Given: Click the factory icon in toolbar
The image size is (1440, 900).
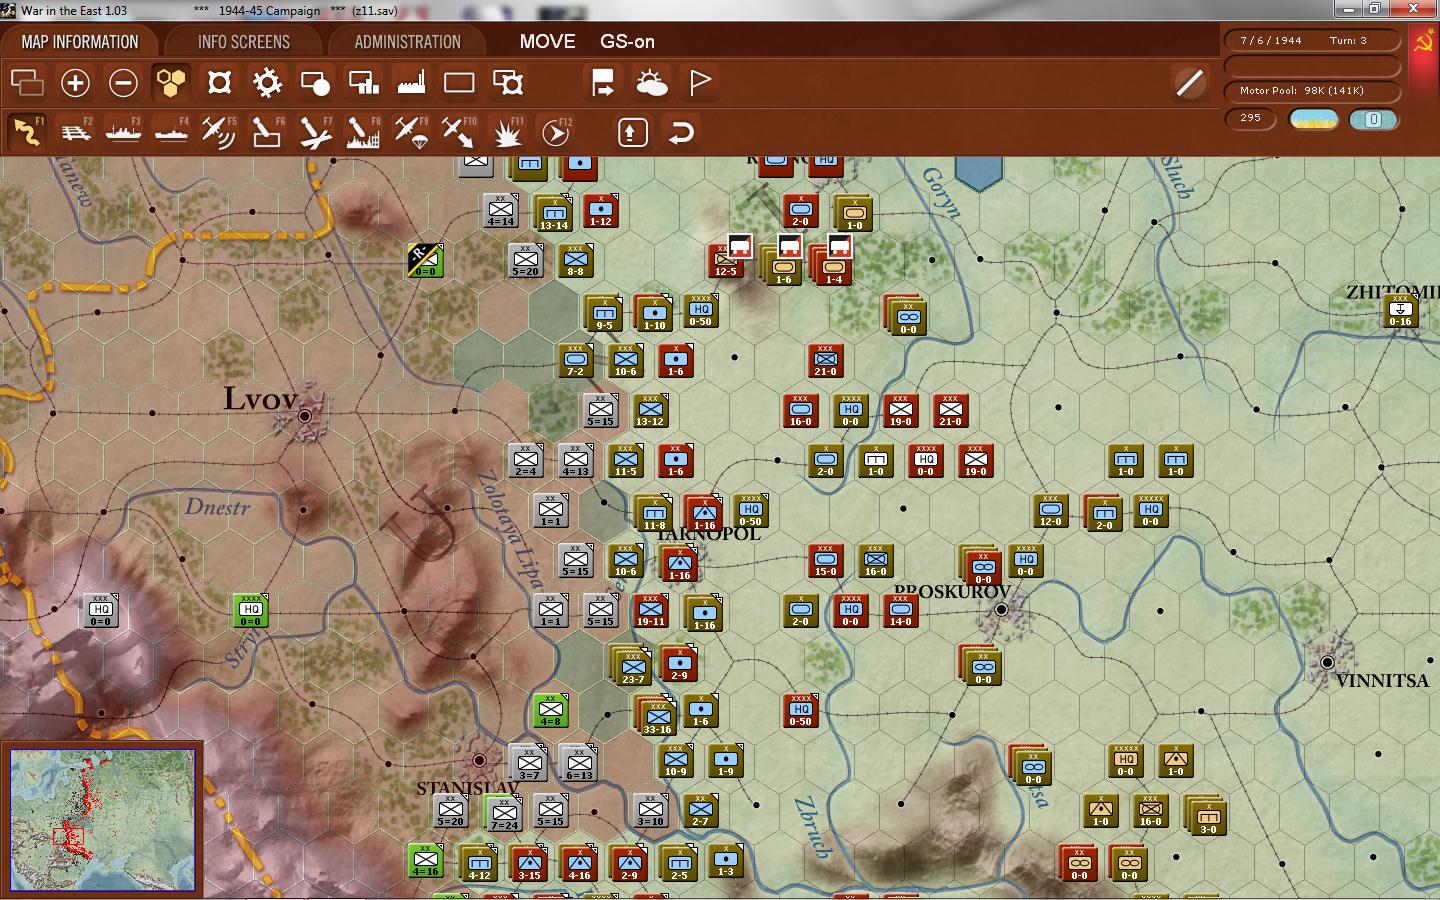Looking at the screenshot, I should point(411,82).
